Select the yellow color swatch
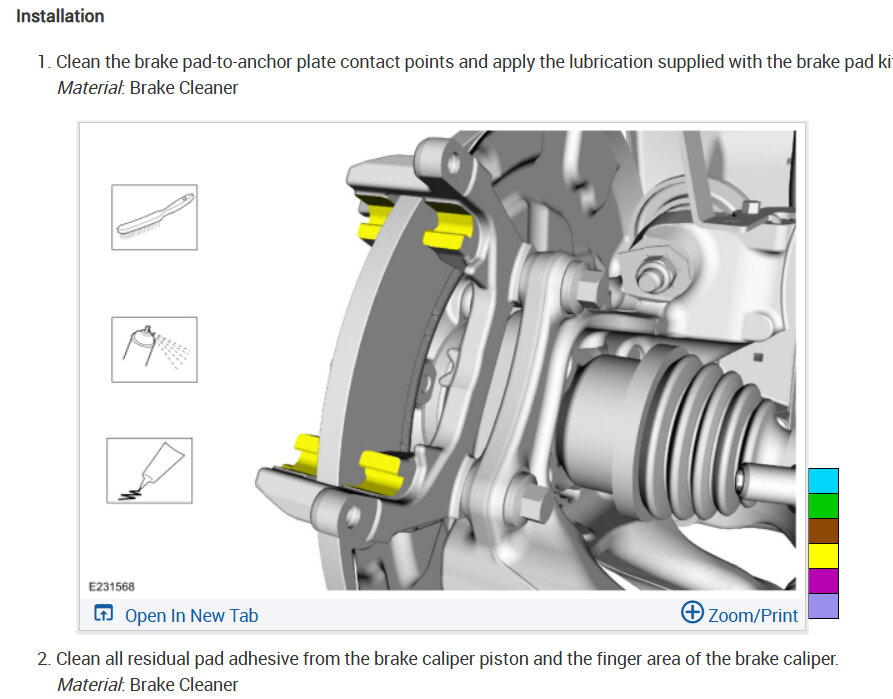Screen dimensions: 893x699 click(x=824, y=556)
